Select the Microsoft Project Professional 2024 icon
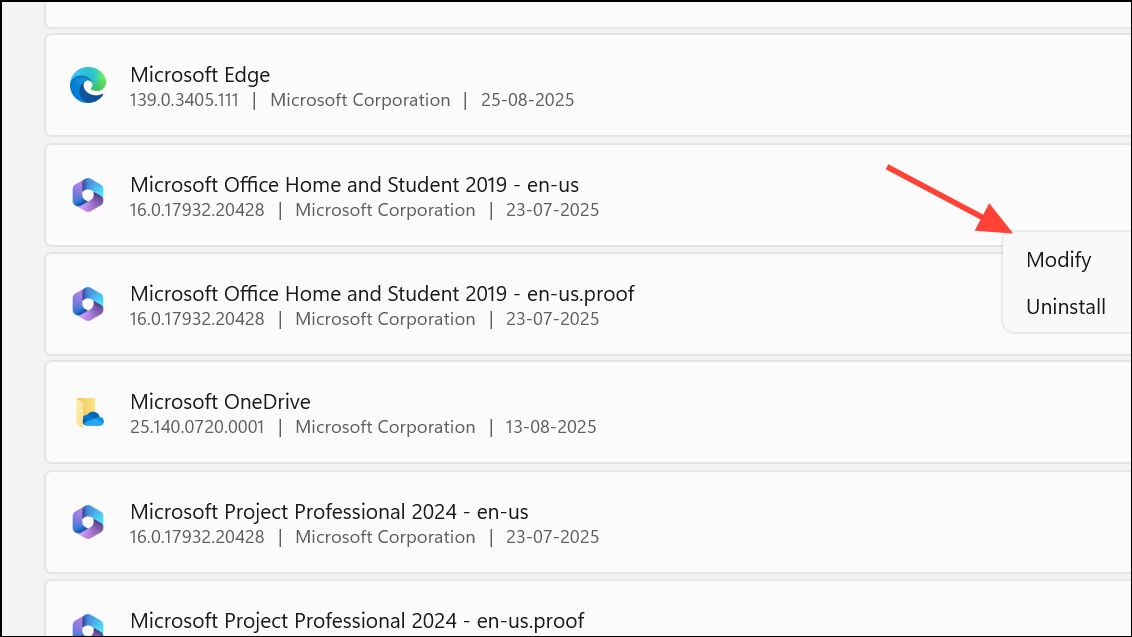 88,522
